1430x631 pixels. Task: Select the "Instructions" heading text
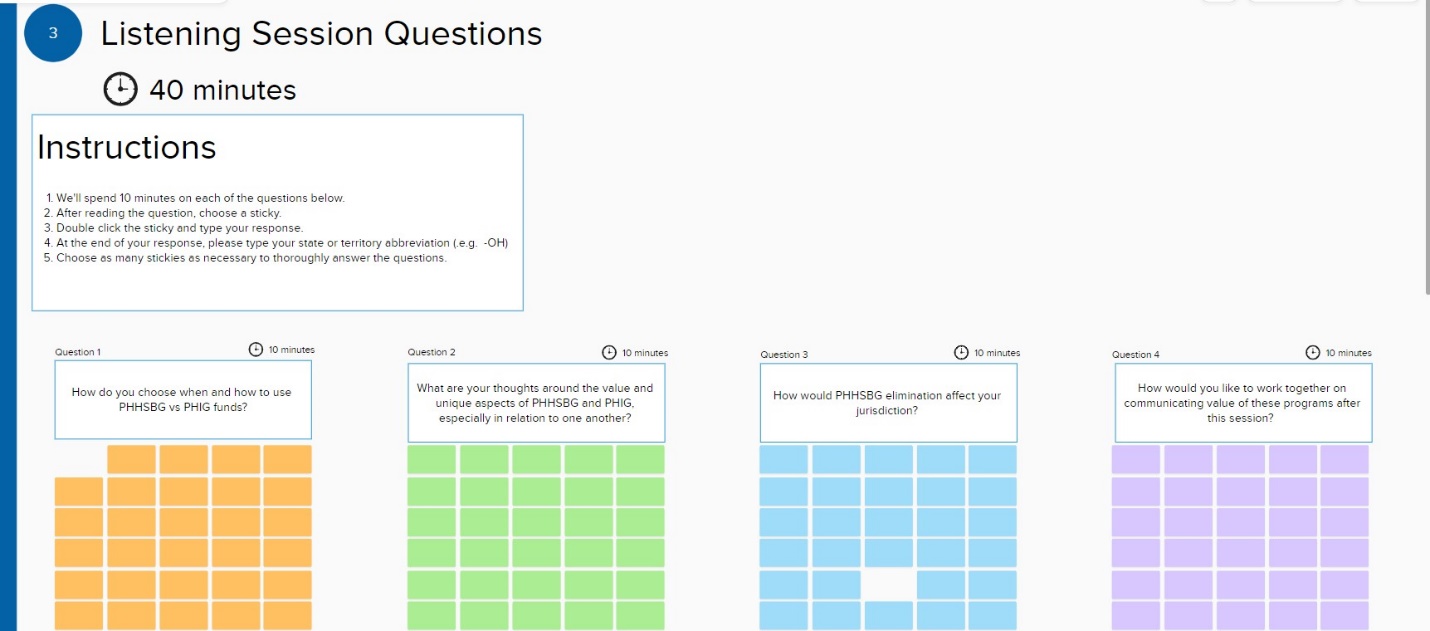127,148
